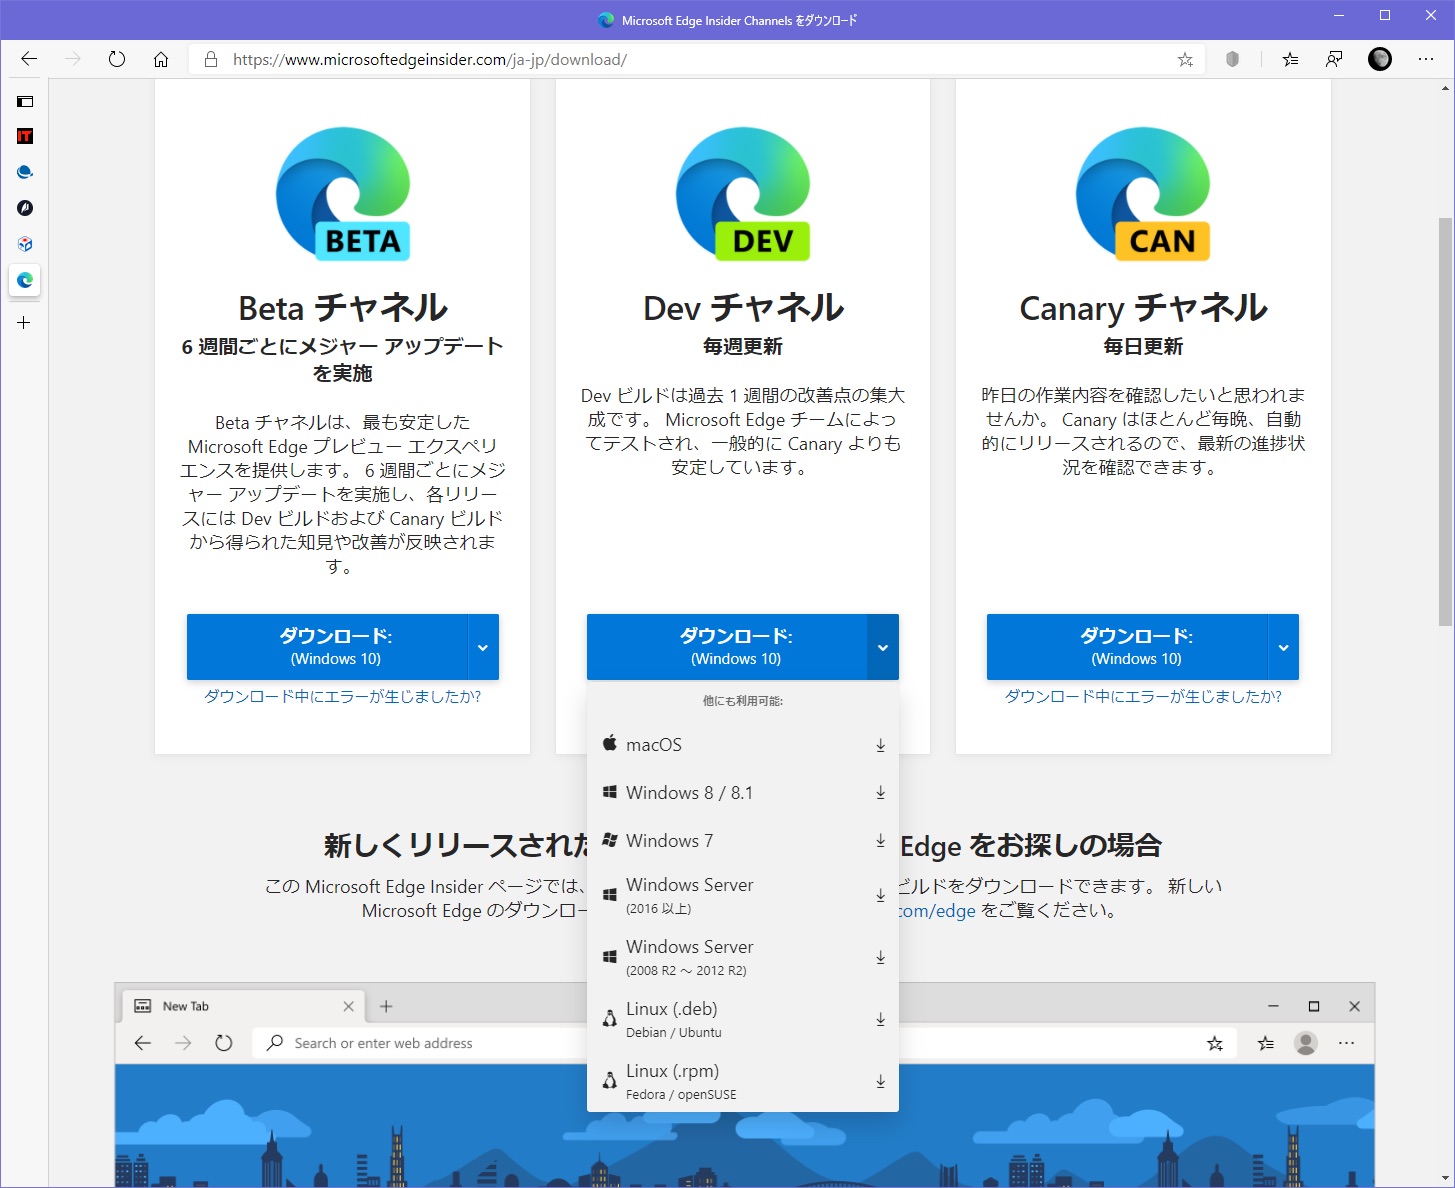This screenshot has width=1455, height=1188.
Task: Open the user profile avatar
Action: click(x=1380, y=60)
